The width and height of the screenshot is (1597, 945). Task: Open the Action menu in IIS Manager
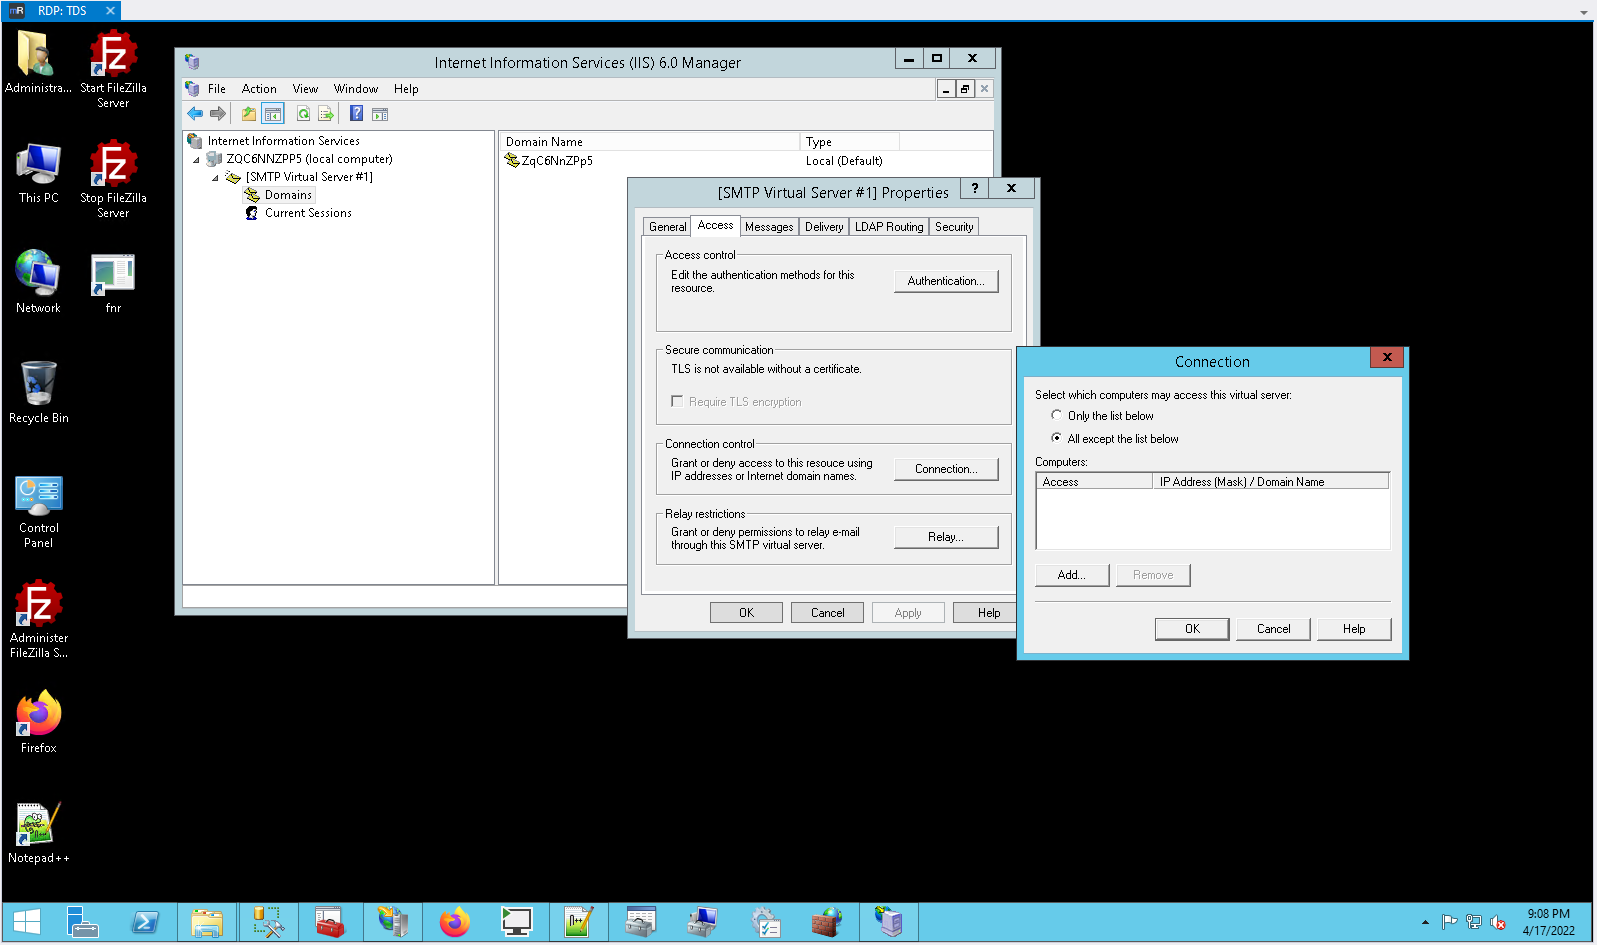[259, 89]
